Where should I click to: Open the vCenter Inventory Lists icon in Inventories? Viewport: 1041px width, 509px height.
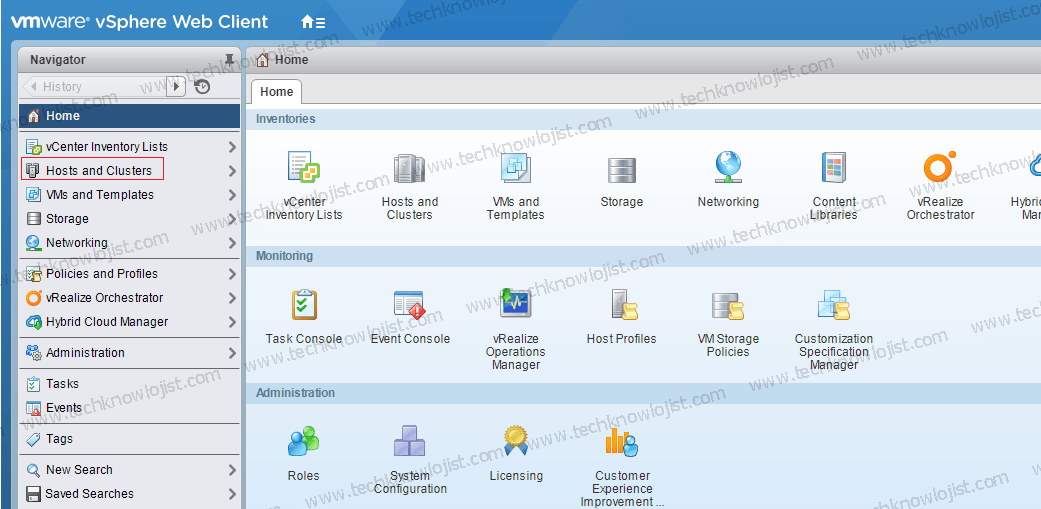304,167
